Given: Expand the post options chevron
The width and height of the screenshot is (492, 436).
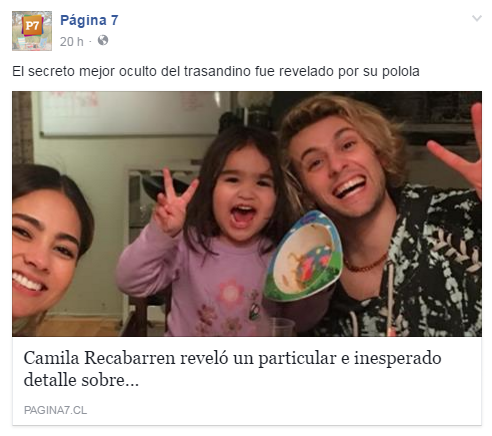Looking at the screenshot, I should coord(477,18).
